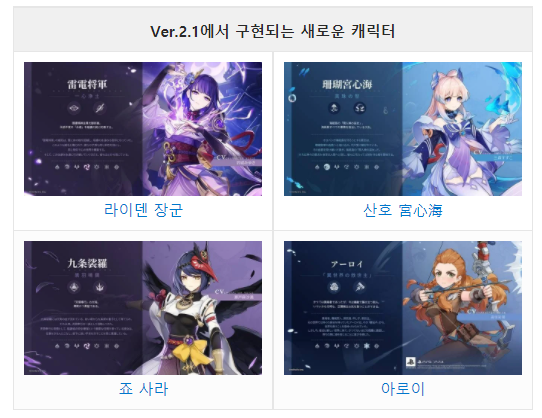Click the catalyst weapon icon on the 珊瑚宮心海 card
Image resolution: width=542 pixels, height=418 pixels.
pos(359,108)
